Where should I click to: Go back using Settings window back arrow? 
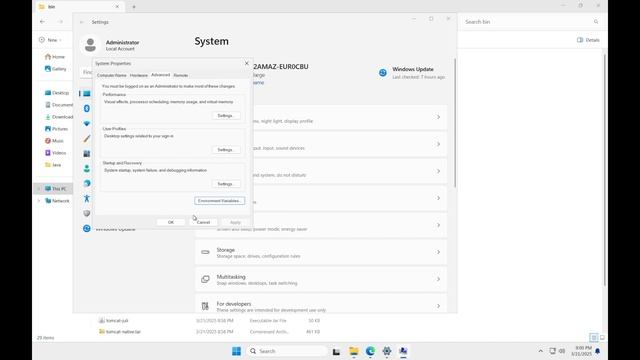click(x=82, y=22)
